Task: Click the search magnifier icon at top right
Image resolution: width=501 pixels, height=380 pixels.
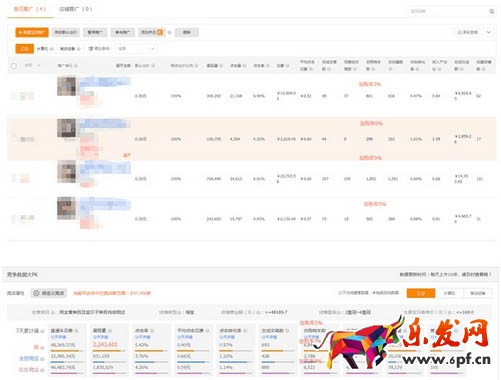Action: tap(491, 12)
